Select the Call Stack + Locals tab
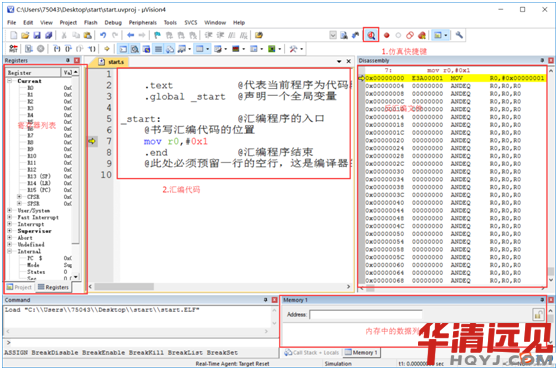Viewport: 558px width, 370px height. (x=312, y=353)
